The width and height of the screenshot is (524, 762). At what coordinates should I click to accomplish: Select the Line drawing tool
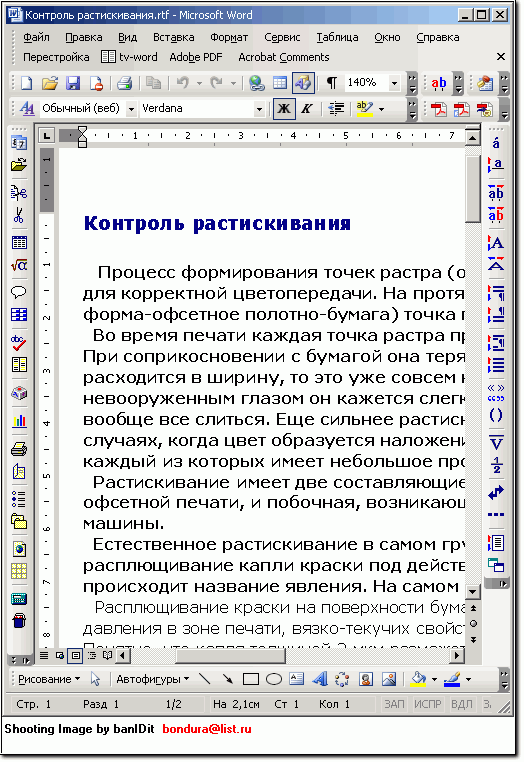205,680
